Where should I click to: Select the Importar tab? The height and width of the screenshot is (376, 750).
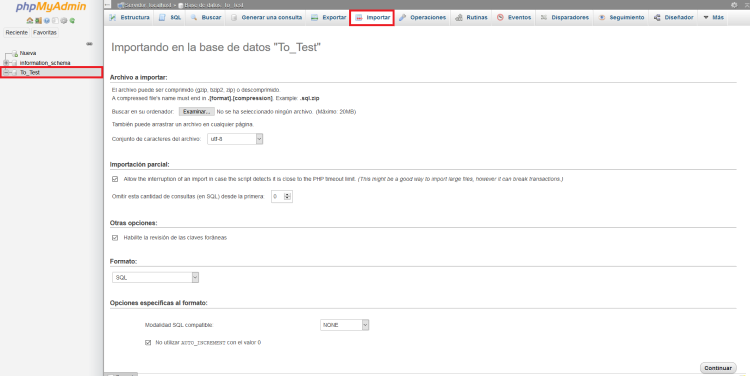pyautogui.click(x=372, y=17)
